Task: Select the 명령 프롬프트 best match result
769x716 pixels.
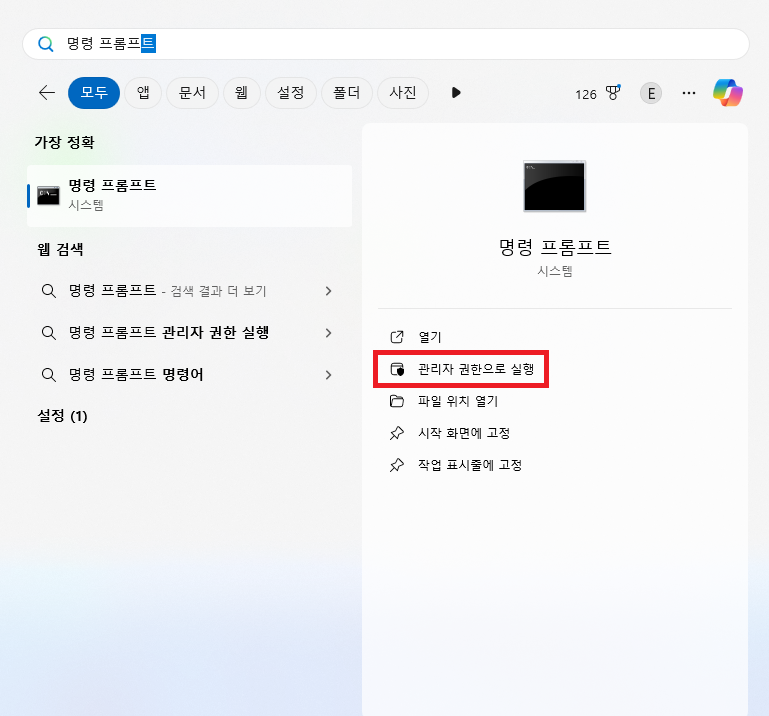Action: 190,196
